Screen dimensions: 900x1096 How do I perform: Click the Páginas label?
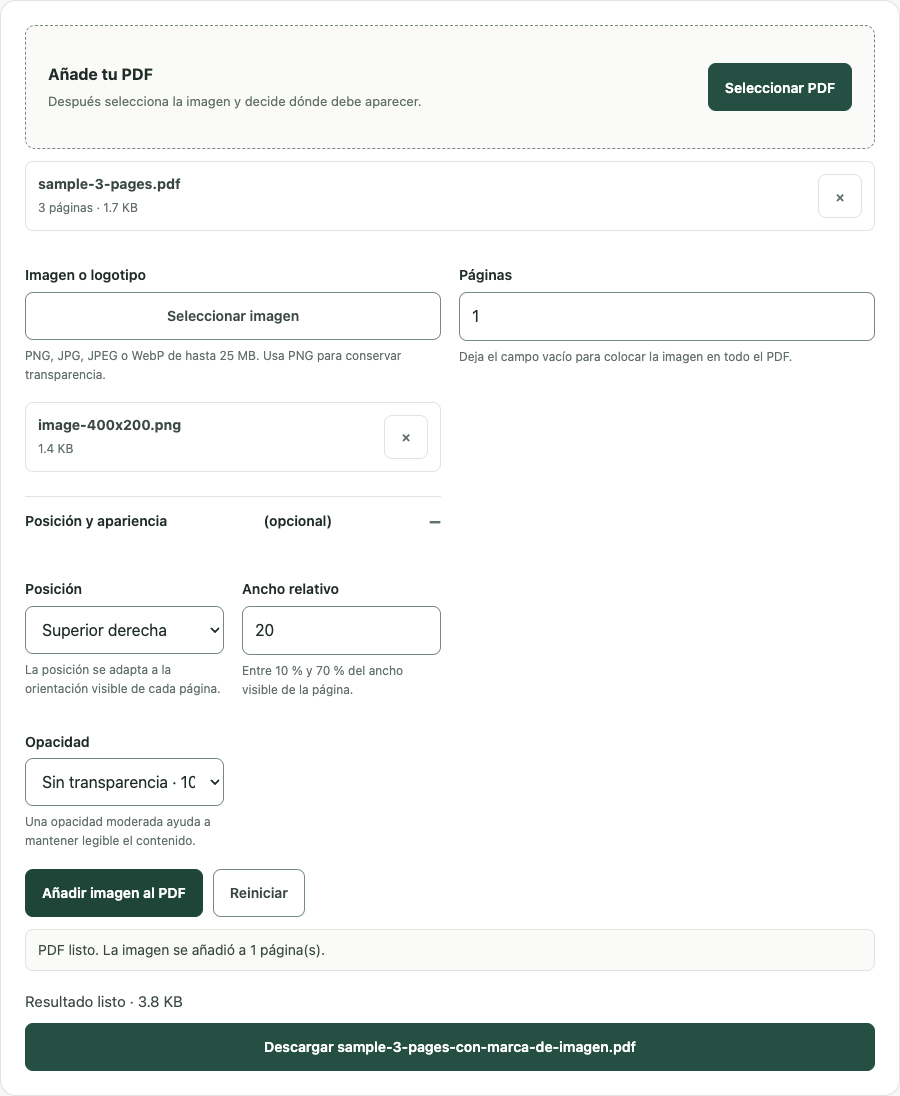(x=485, y=275)
